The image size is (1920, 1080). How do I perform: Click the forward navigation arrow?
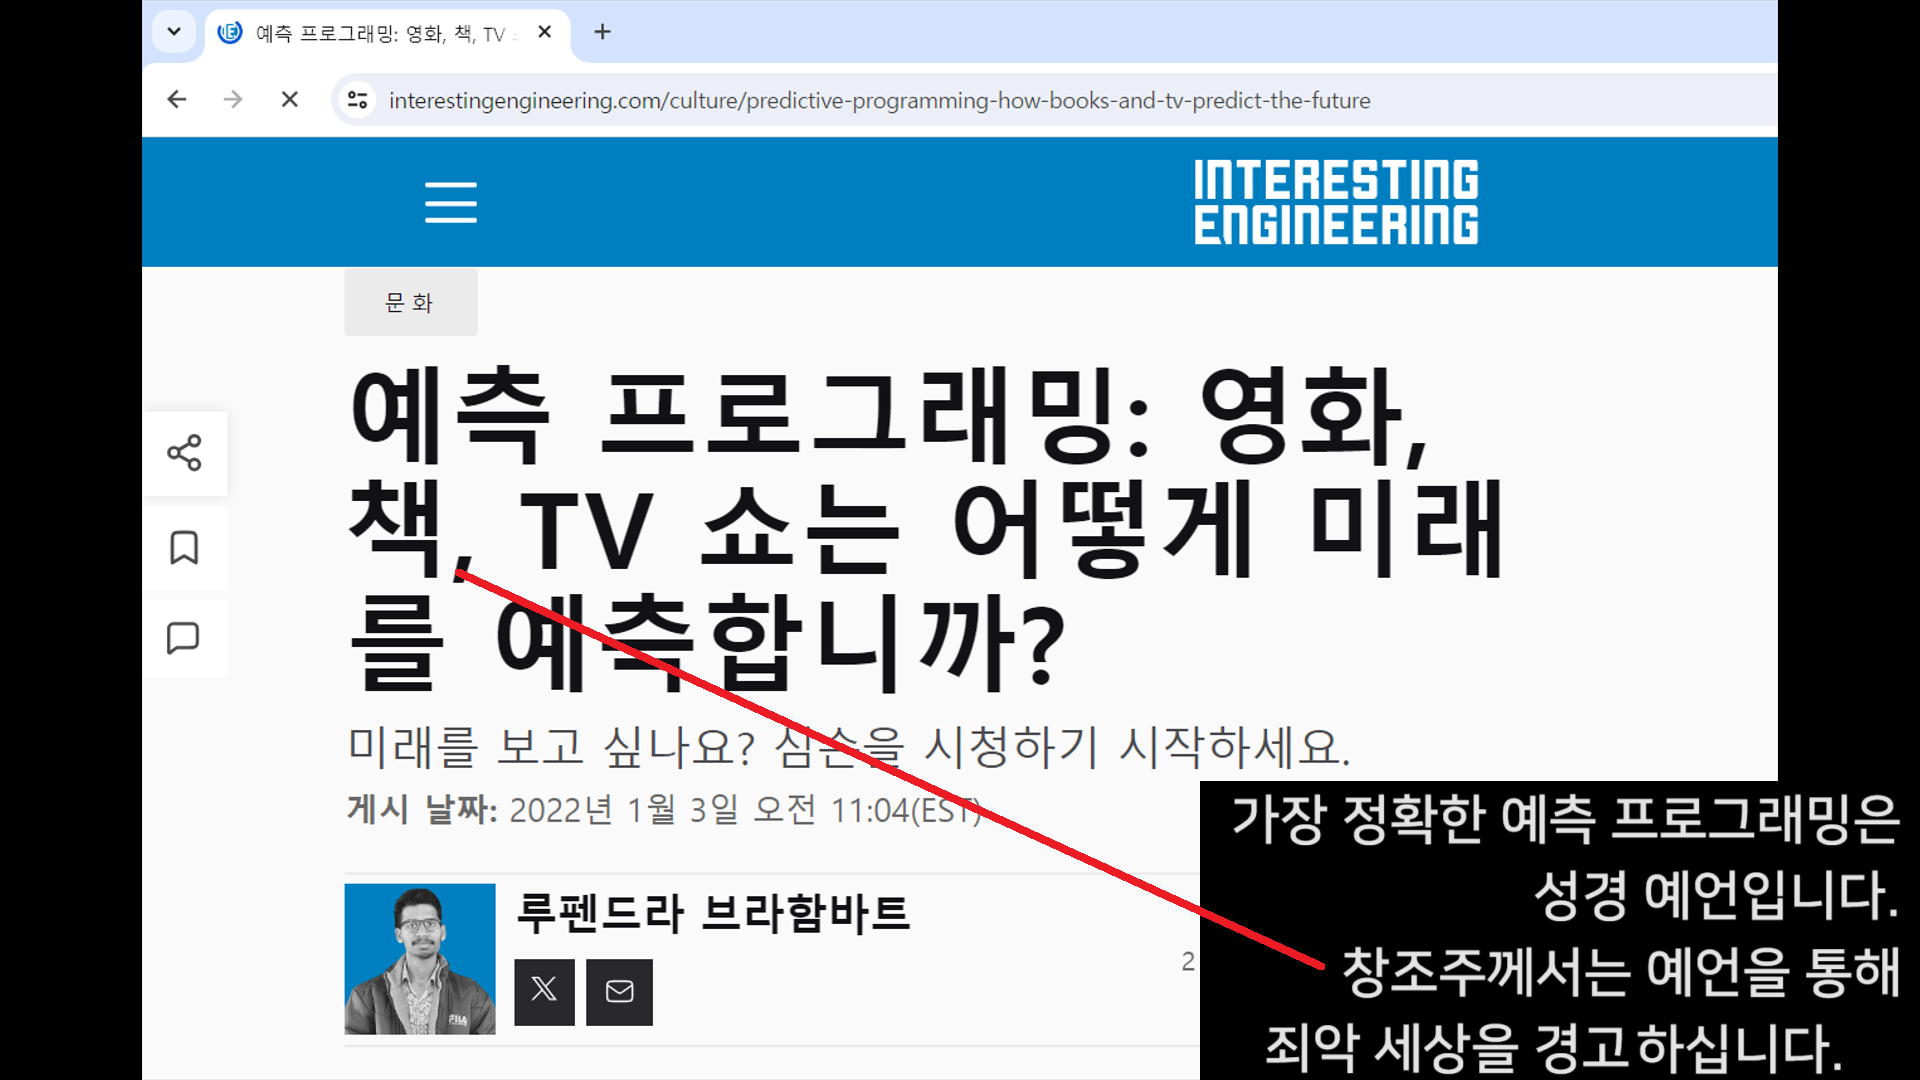click(233, 100)
